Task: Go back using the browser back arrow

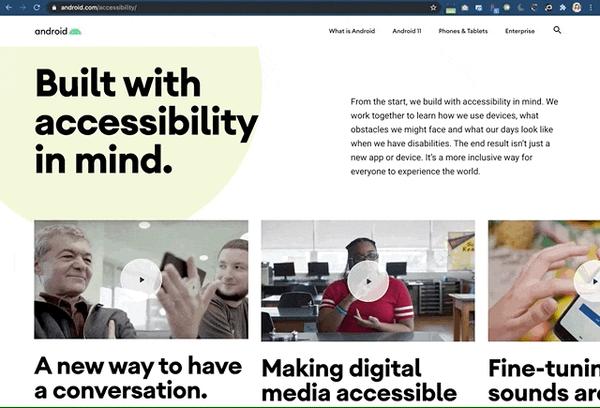Action: [9, 7]
